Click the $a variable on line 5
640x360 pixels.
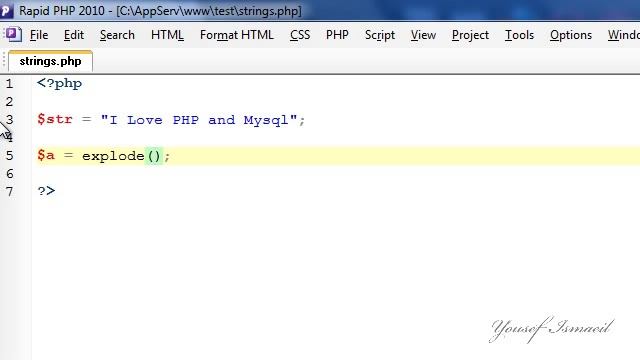(46, 155)
